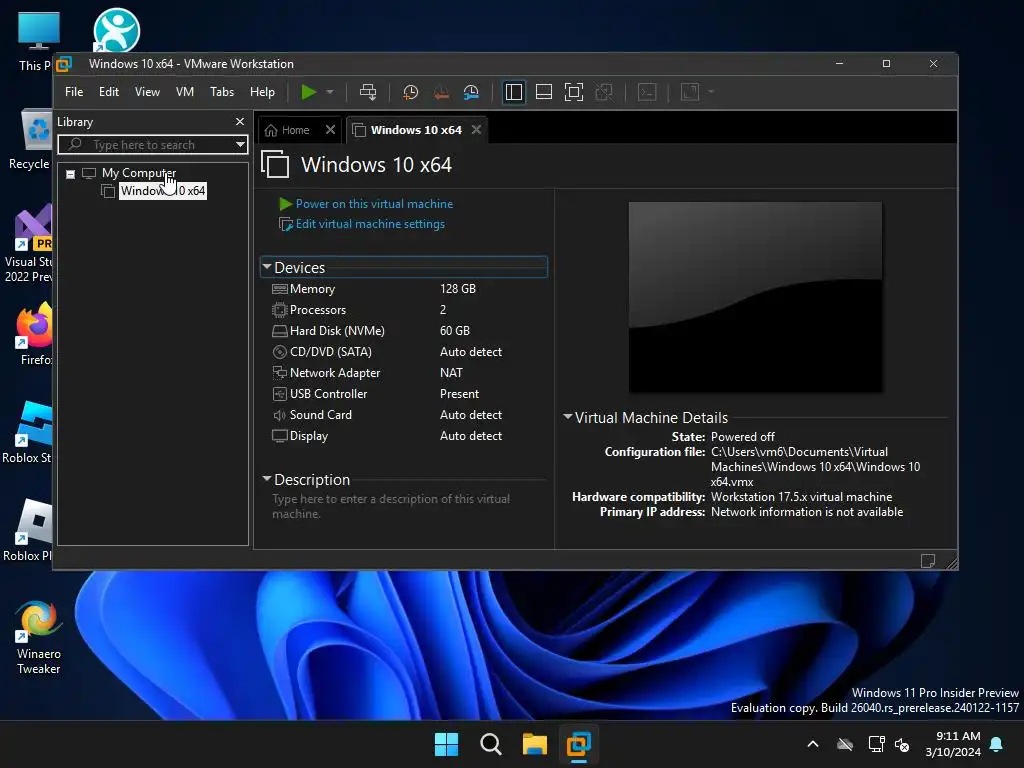Close the Home tab
Image resolution: width=1024 pixels, height=768 pixels.
click(x=330, y=130)
